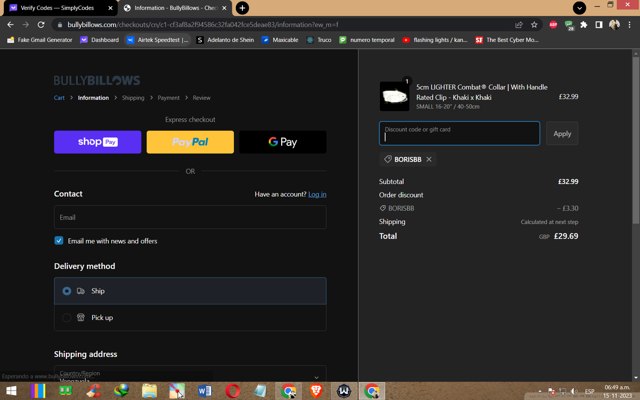This screenshot has height=400, width=640.
Task: Open the Maxicable bookmark
Action: pyautogui.click(x=280, y=40)
